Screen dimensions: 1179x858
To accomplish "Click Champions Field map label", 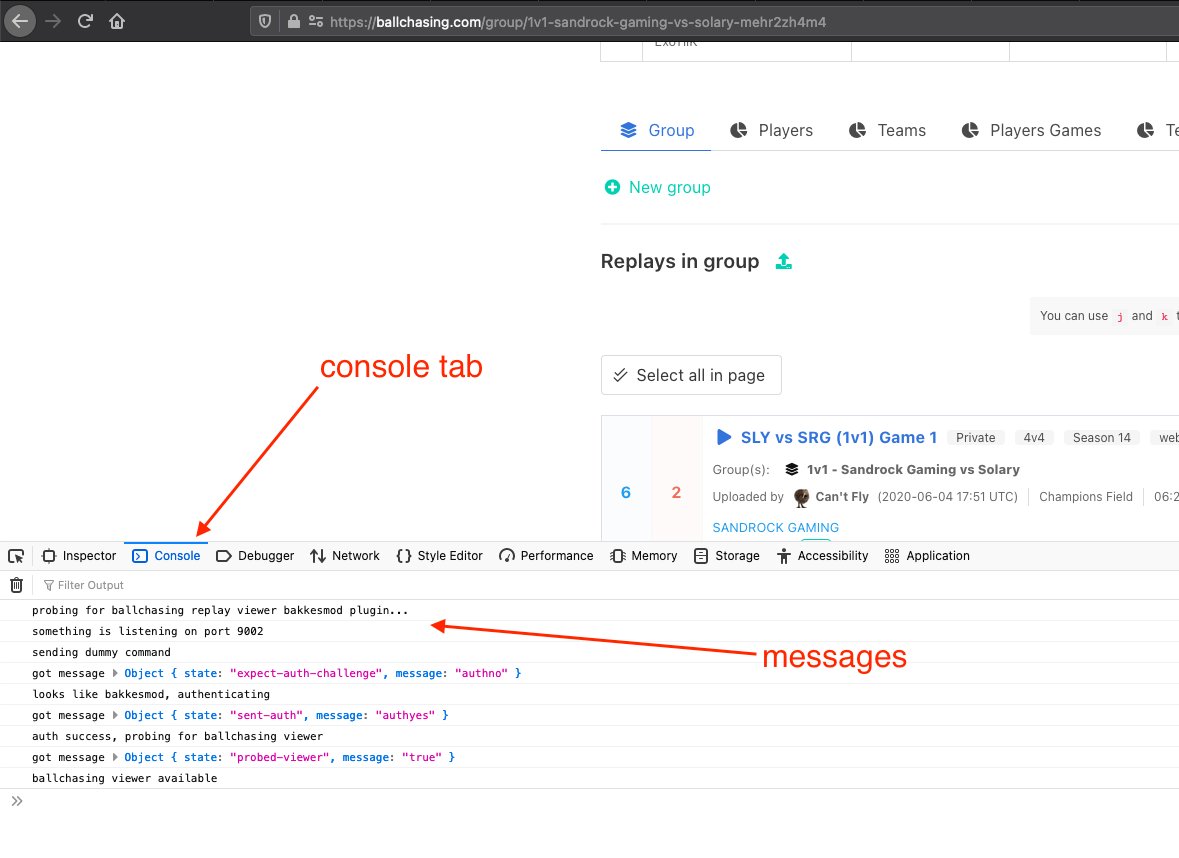I will click(1086, 497).
